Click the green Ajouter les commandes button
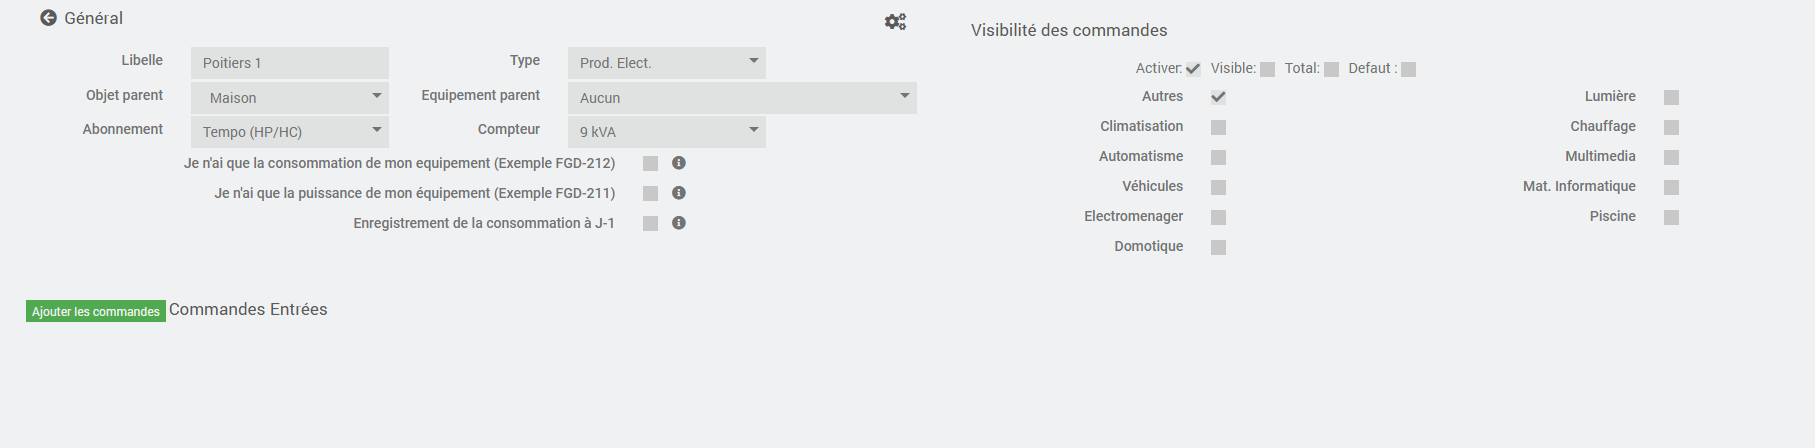This screenshot has width=1815, height=448. click(x=96, y=311)
